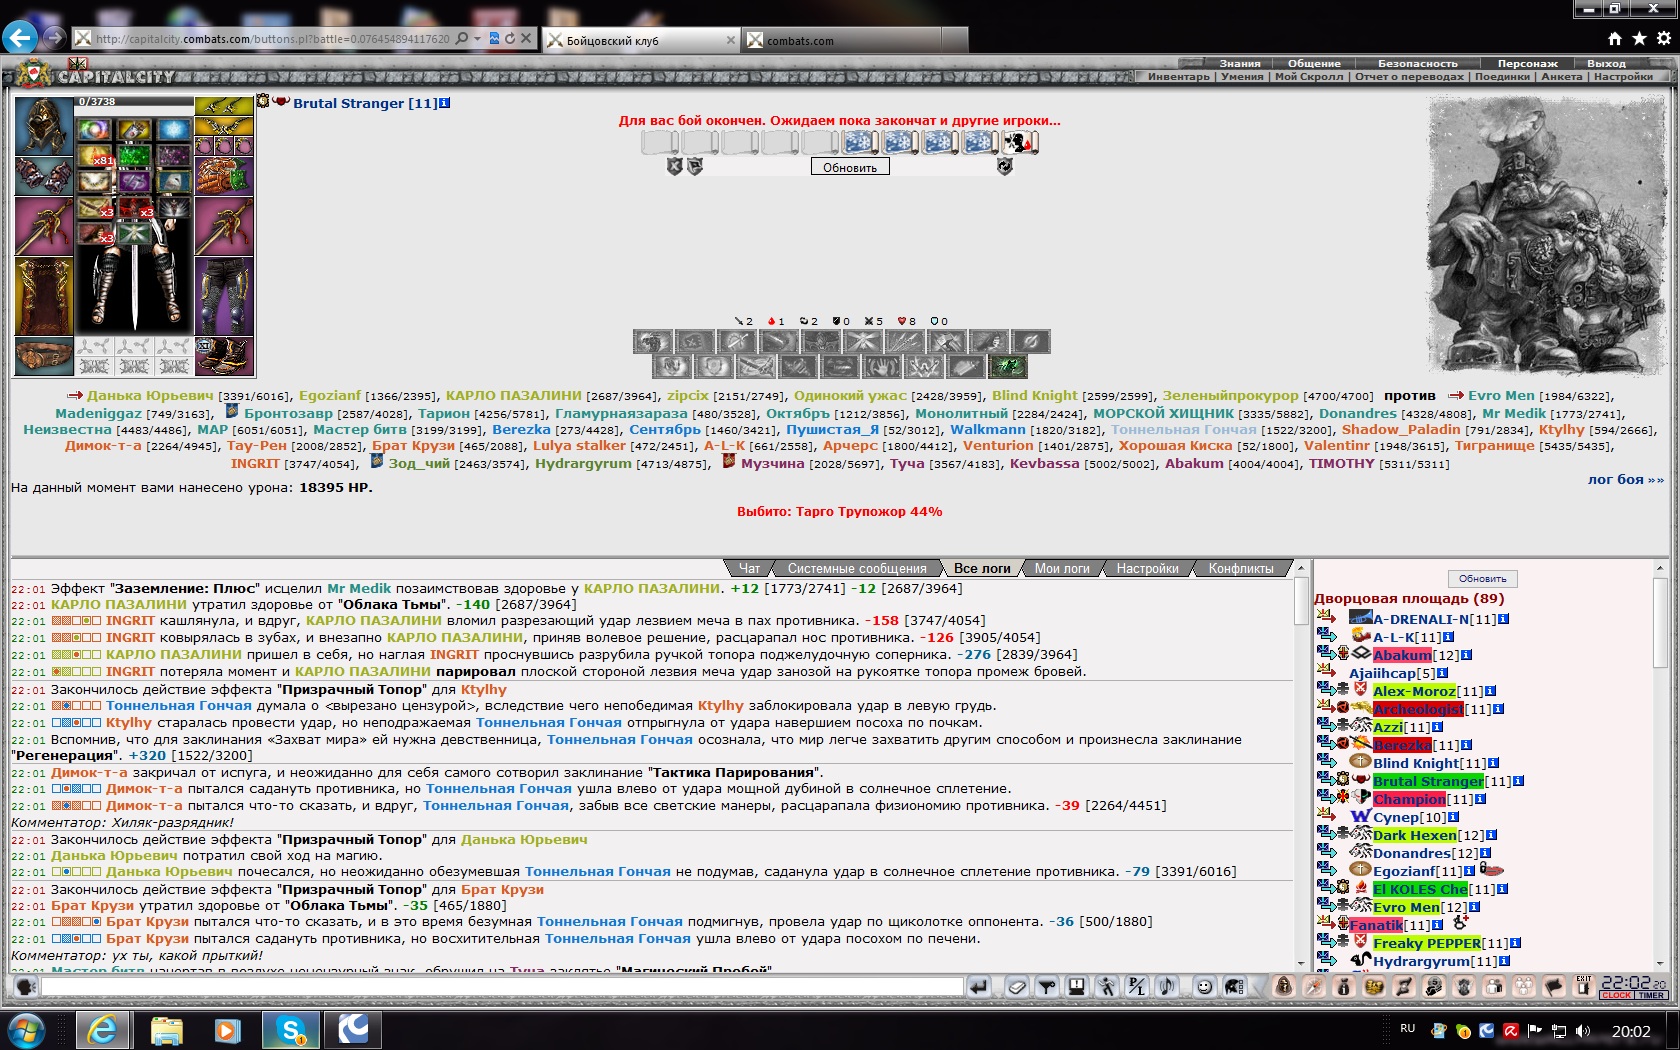Open the smiley emoticons picker
This screenshot has height=1050, width=1680.
pos(1205,987)
